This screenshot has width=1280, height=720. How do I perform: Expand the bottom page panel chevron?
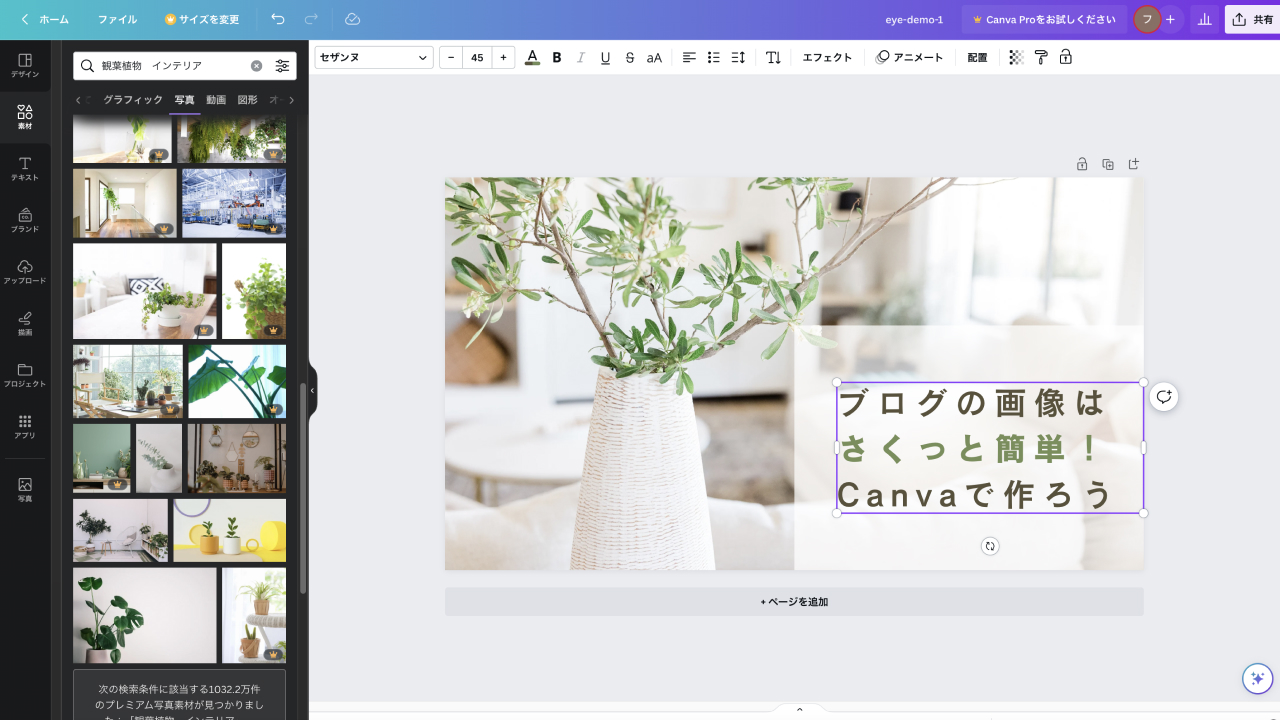pos(799,709)
